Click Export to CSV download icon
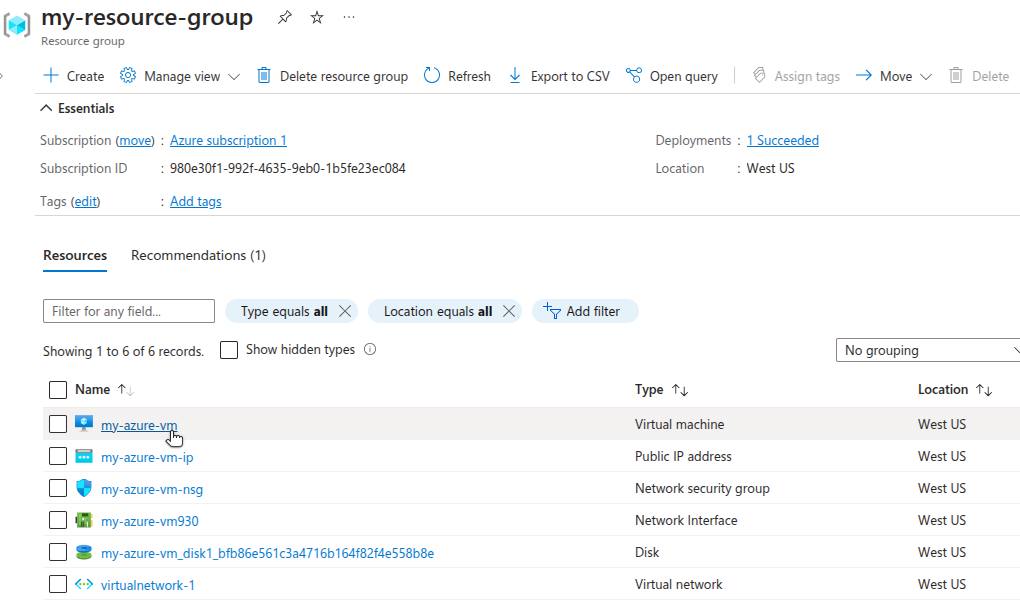1020x607 pixels. 515,75
